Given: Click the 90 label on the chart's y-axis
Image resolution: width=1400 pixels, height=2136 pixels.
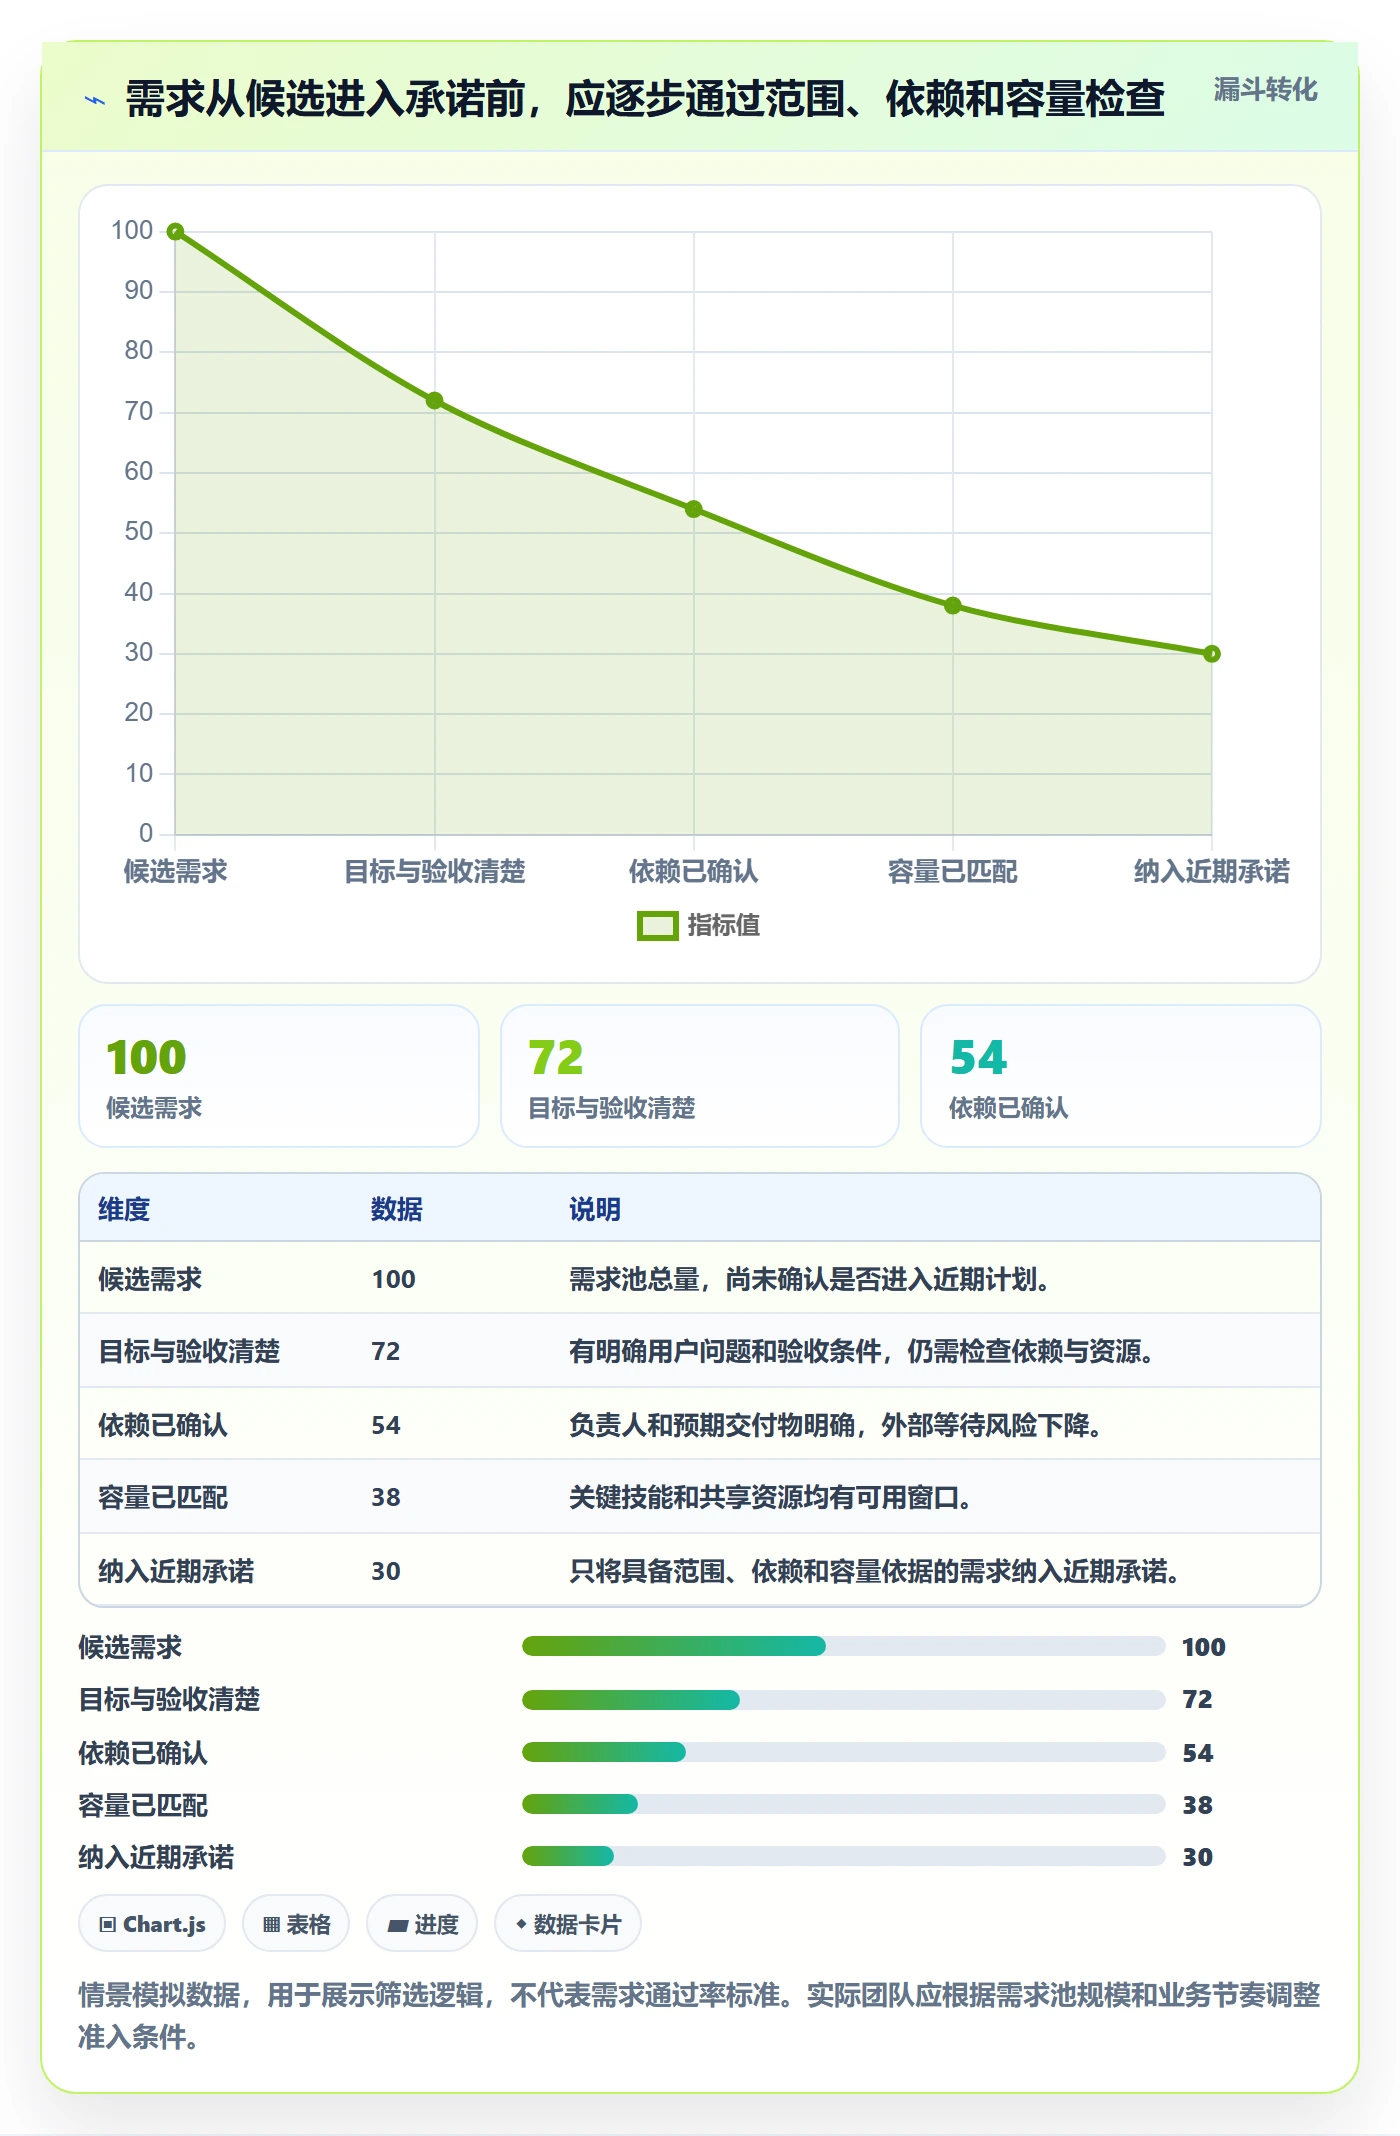Looking at the screenshot, I should pos(139,291).
